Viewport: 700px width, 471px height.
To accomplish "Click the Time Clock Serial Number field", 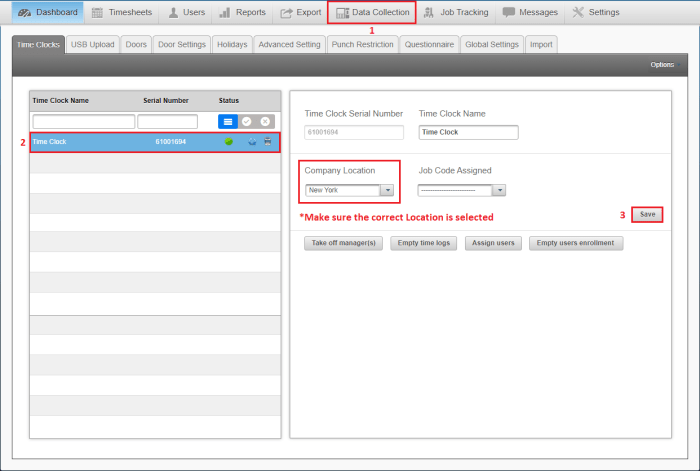I will tap(354, 132).
